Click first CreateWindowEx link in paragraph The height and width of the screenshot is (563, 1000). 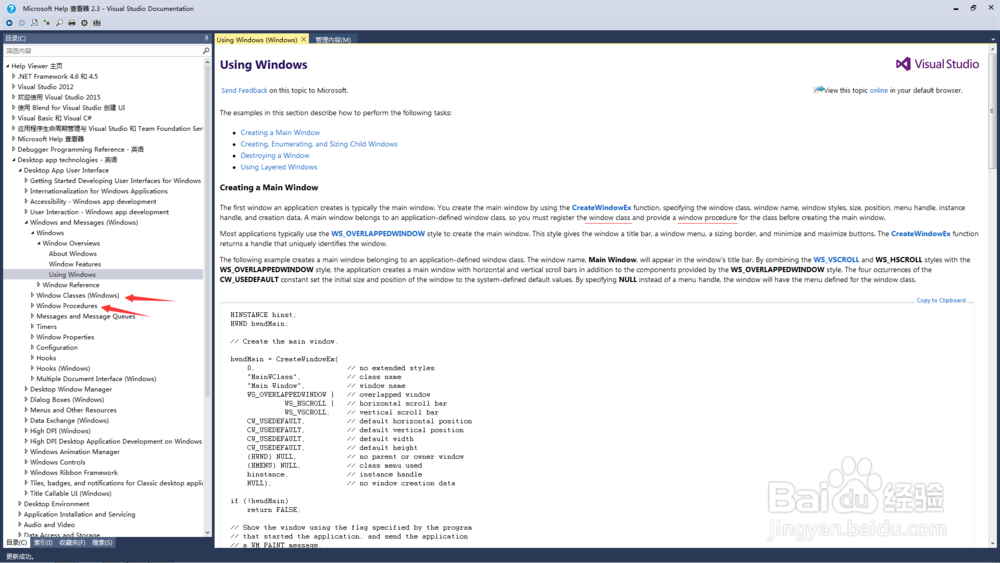pyautogui.click(x=601, y=208)
